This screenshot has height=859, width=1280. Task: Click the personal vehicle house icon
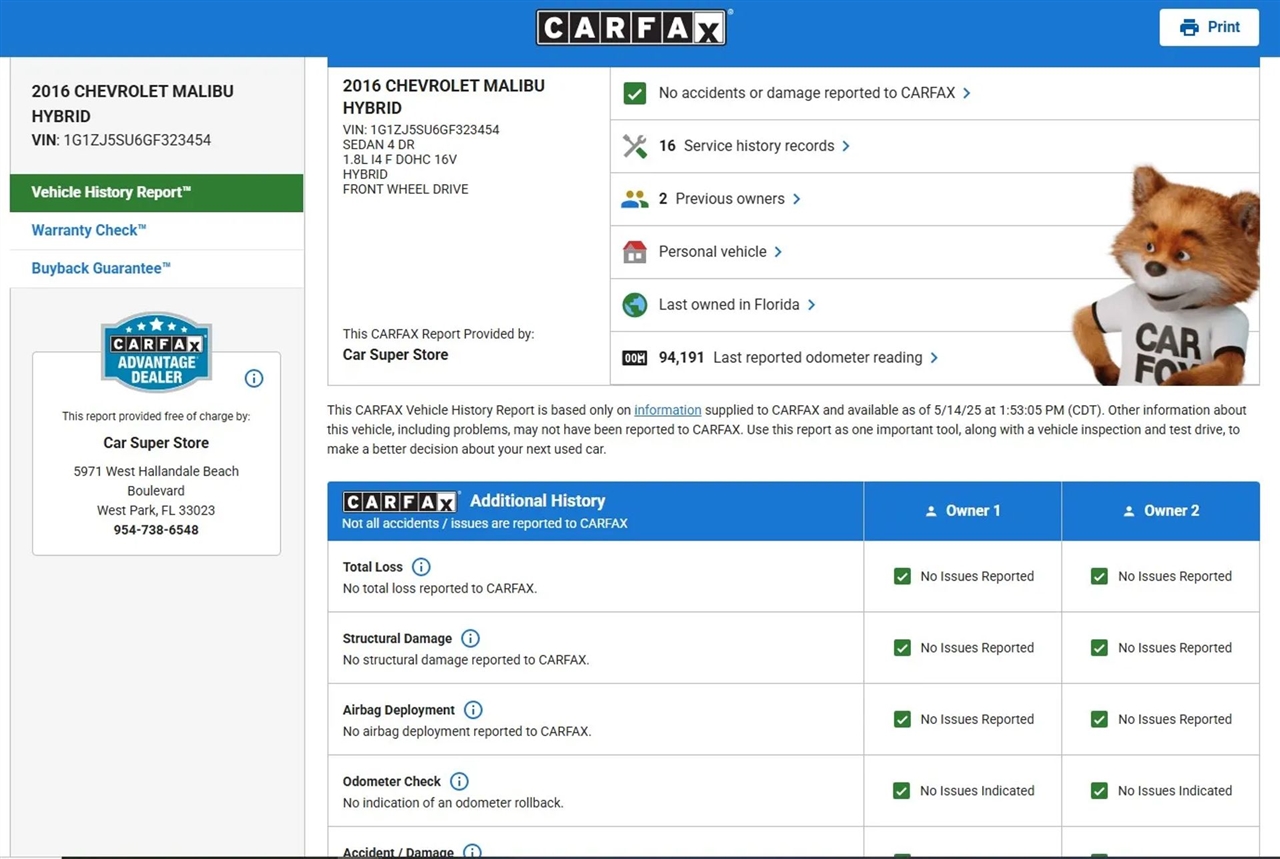pyautogui.click(x=634, y=252)
